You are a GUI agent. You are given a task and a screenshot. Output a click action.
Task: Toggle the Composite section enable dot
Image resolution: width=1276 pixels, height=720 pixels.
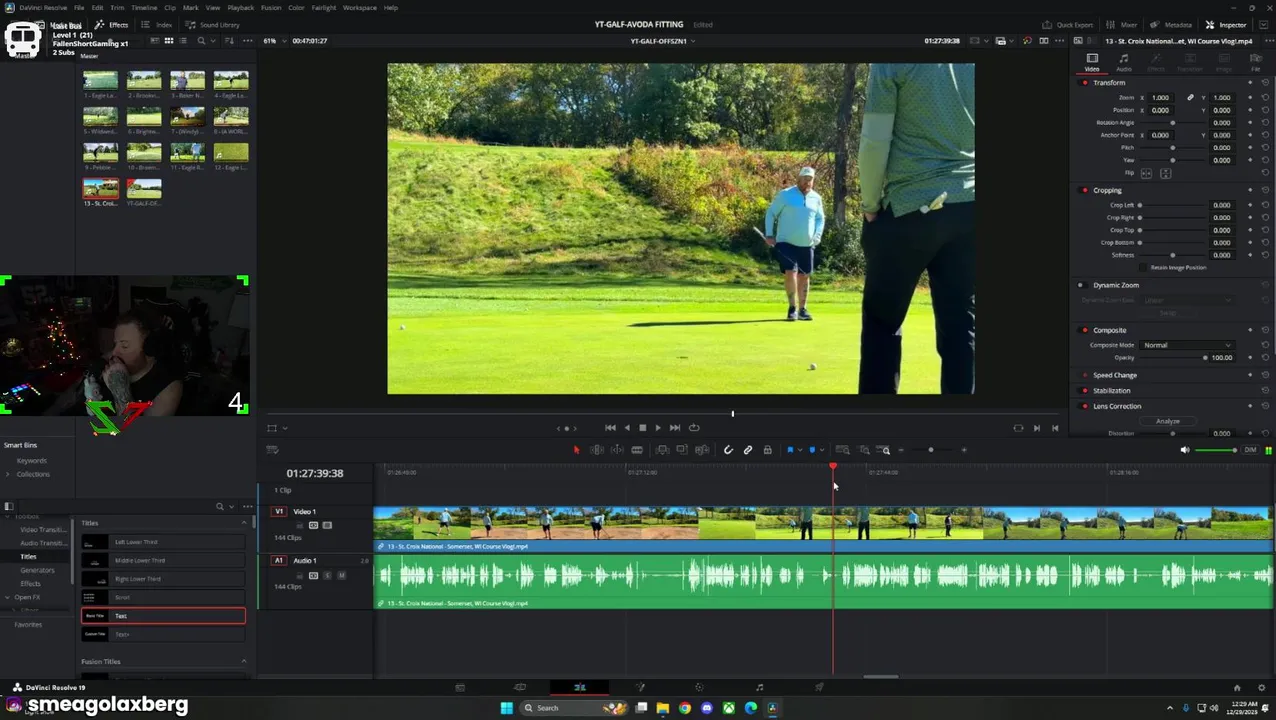tap(1085, 330)
